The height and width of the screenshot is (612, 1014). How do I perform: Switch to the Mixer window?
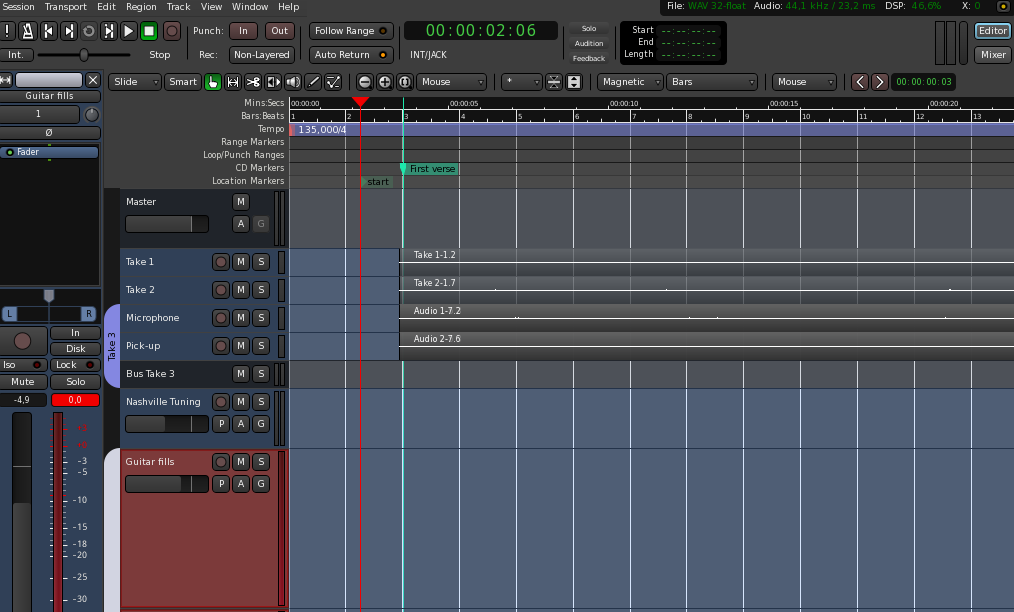coord(992,55)
